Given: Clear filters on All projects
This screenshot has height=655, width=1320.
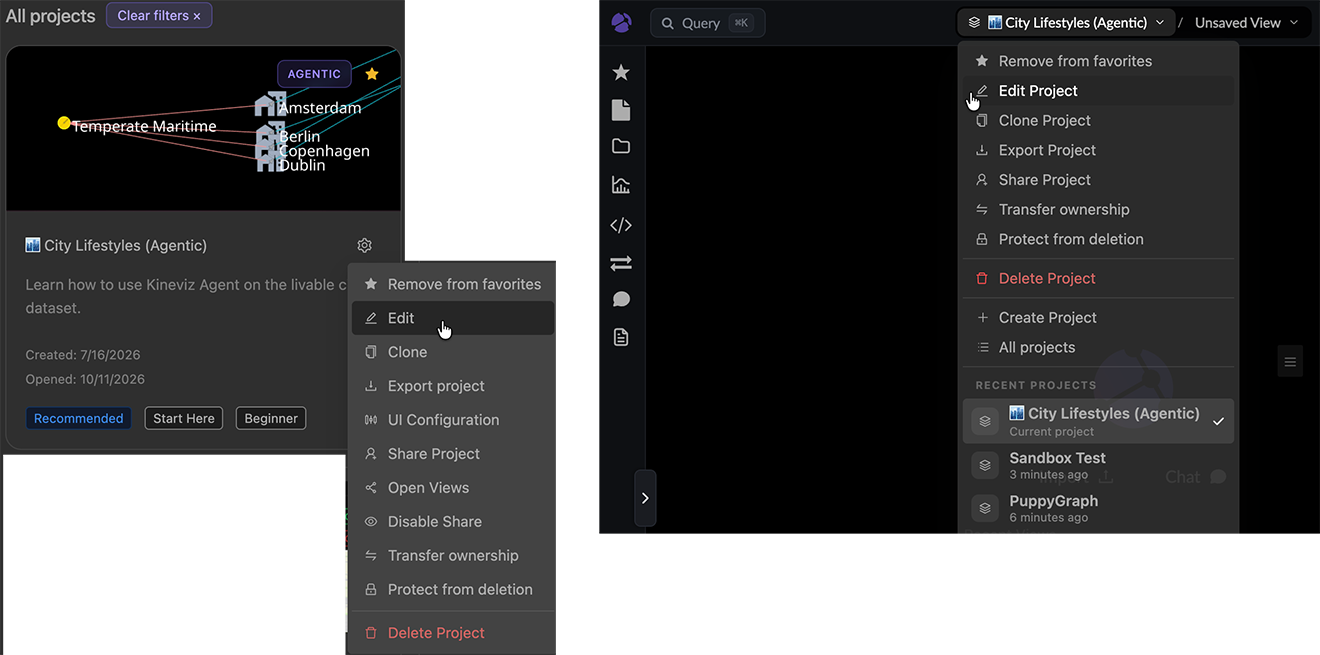Looking at the screenshot, I should coord(159,15).
